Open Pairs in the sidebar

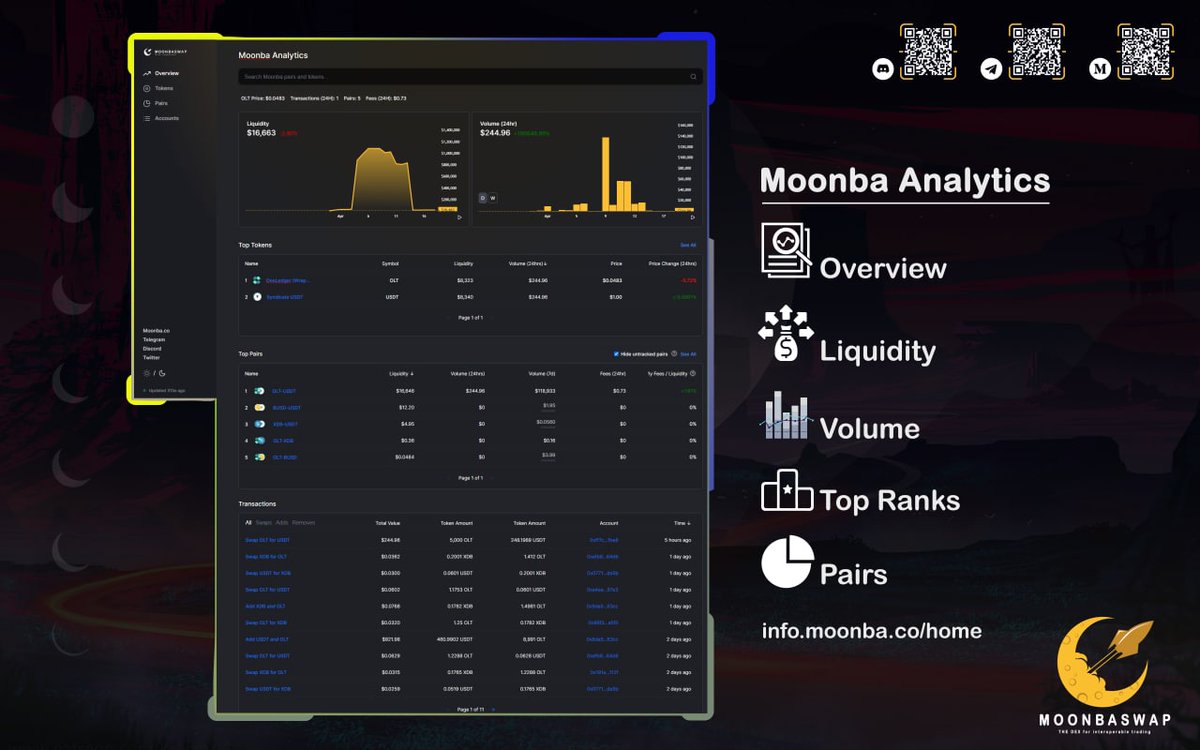tap(161, 103)
